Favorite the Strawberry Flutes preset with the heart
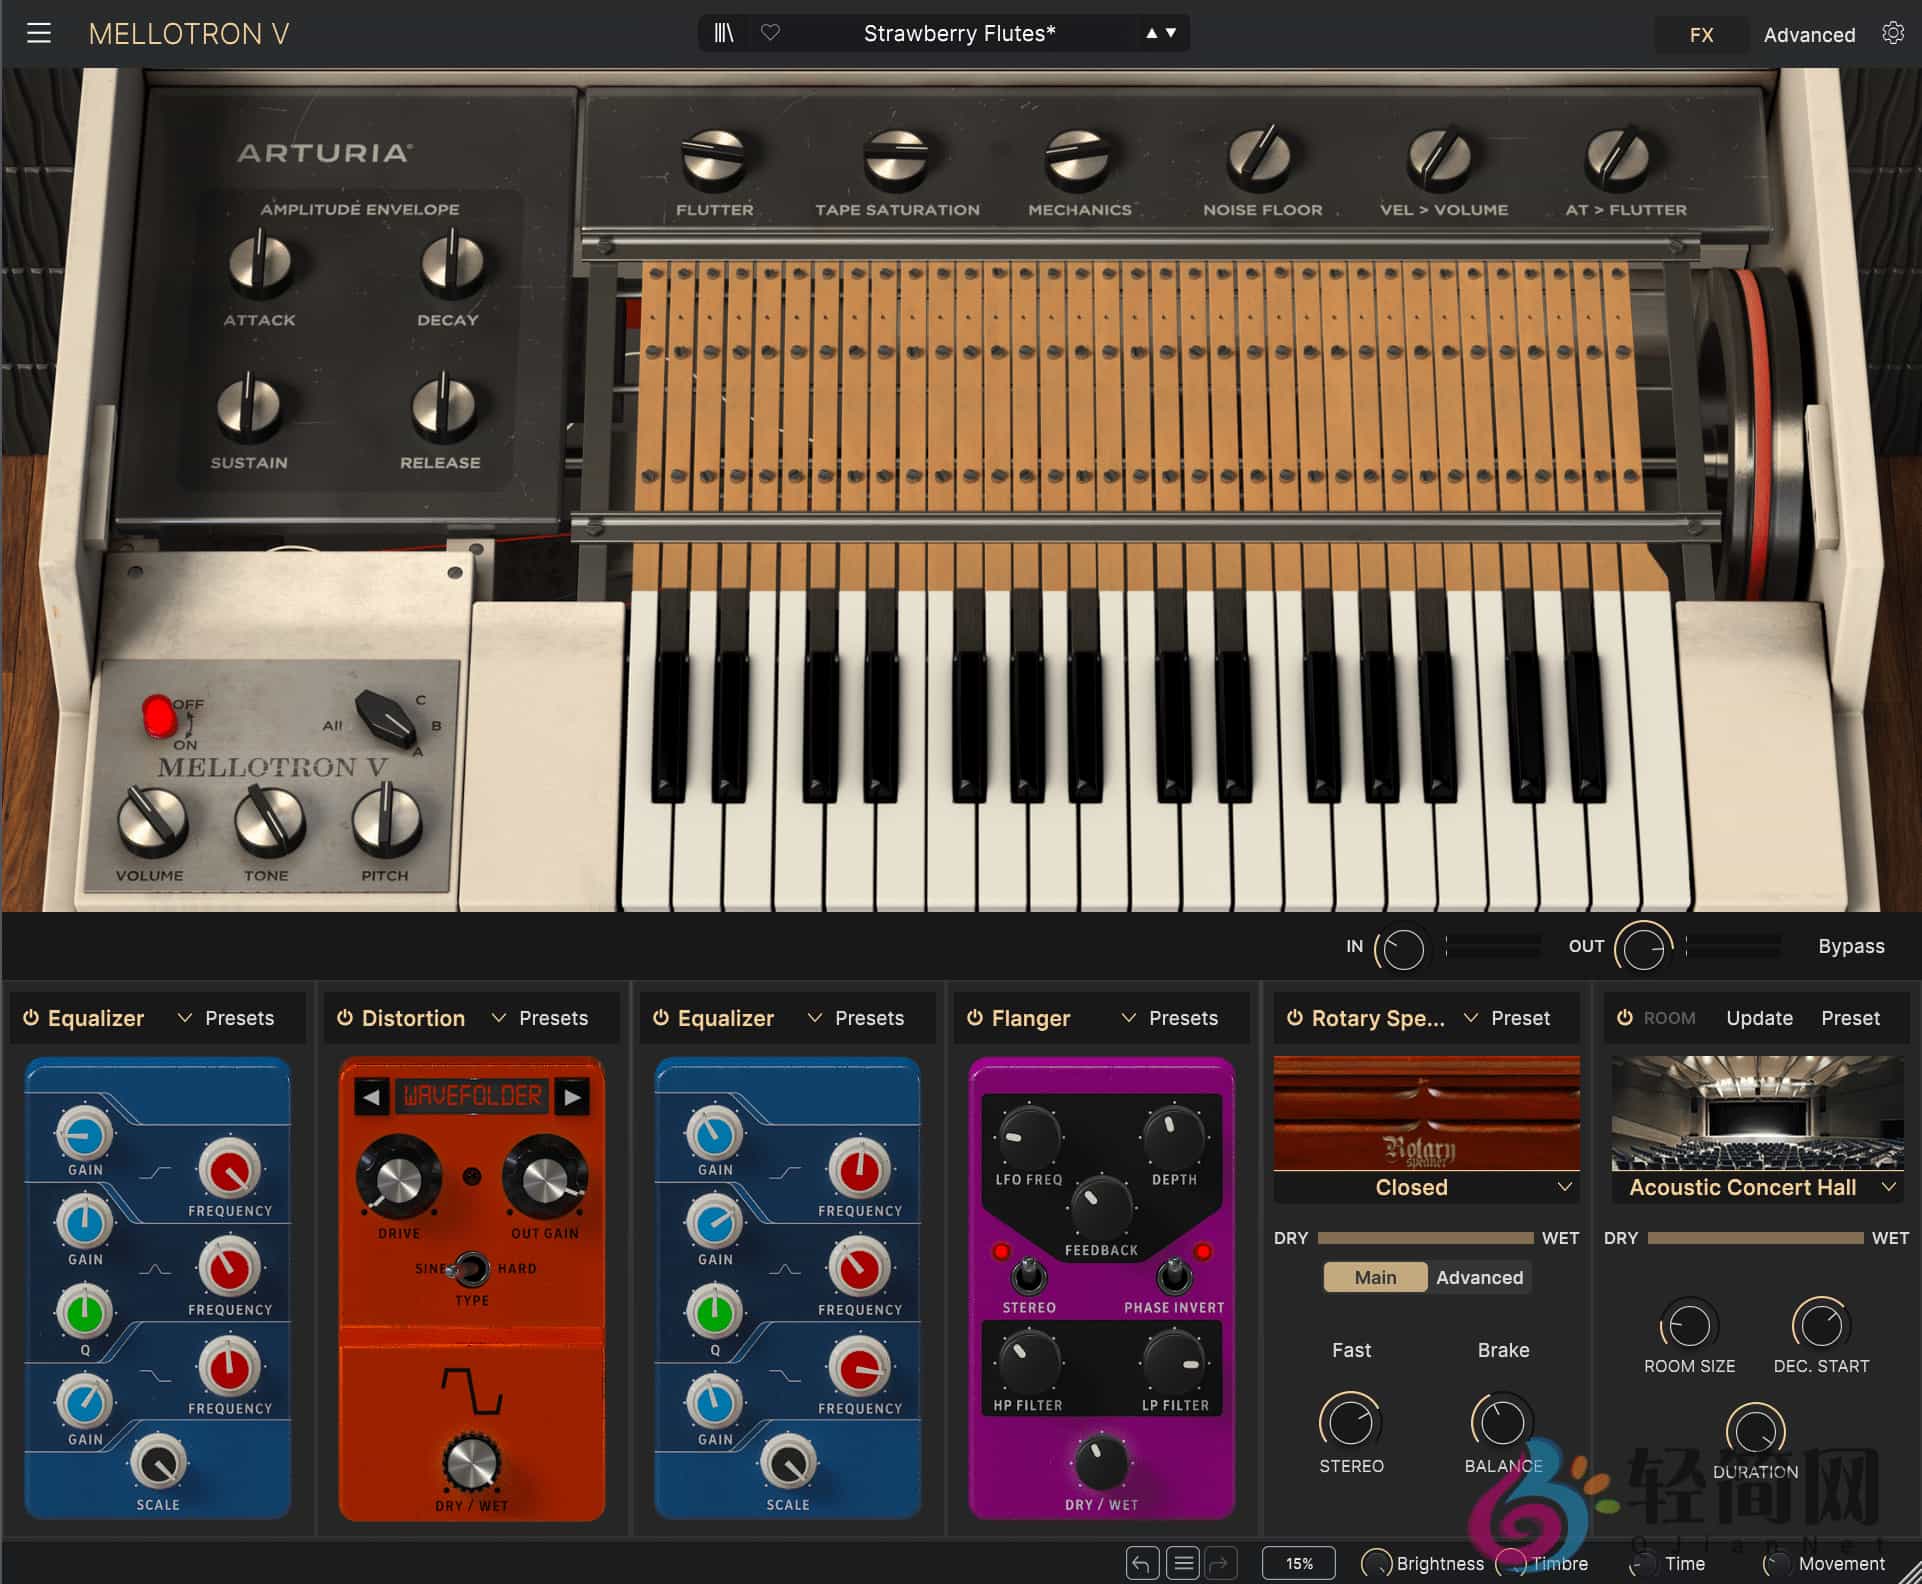1922x1584 pixels. pos(769,32)
